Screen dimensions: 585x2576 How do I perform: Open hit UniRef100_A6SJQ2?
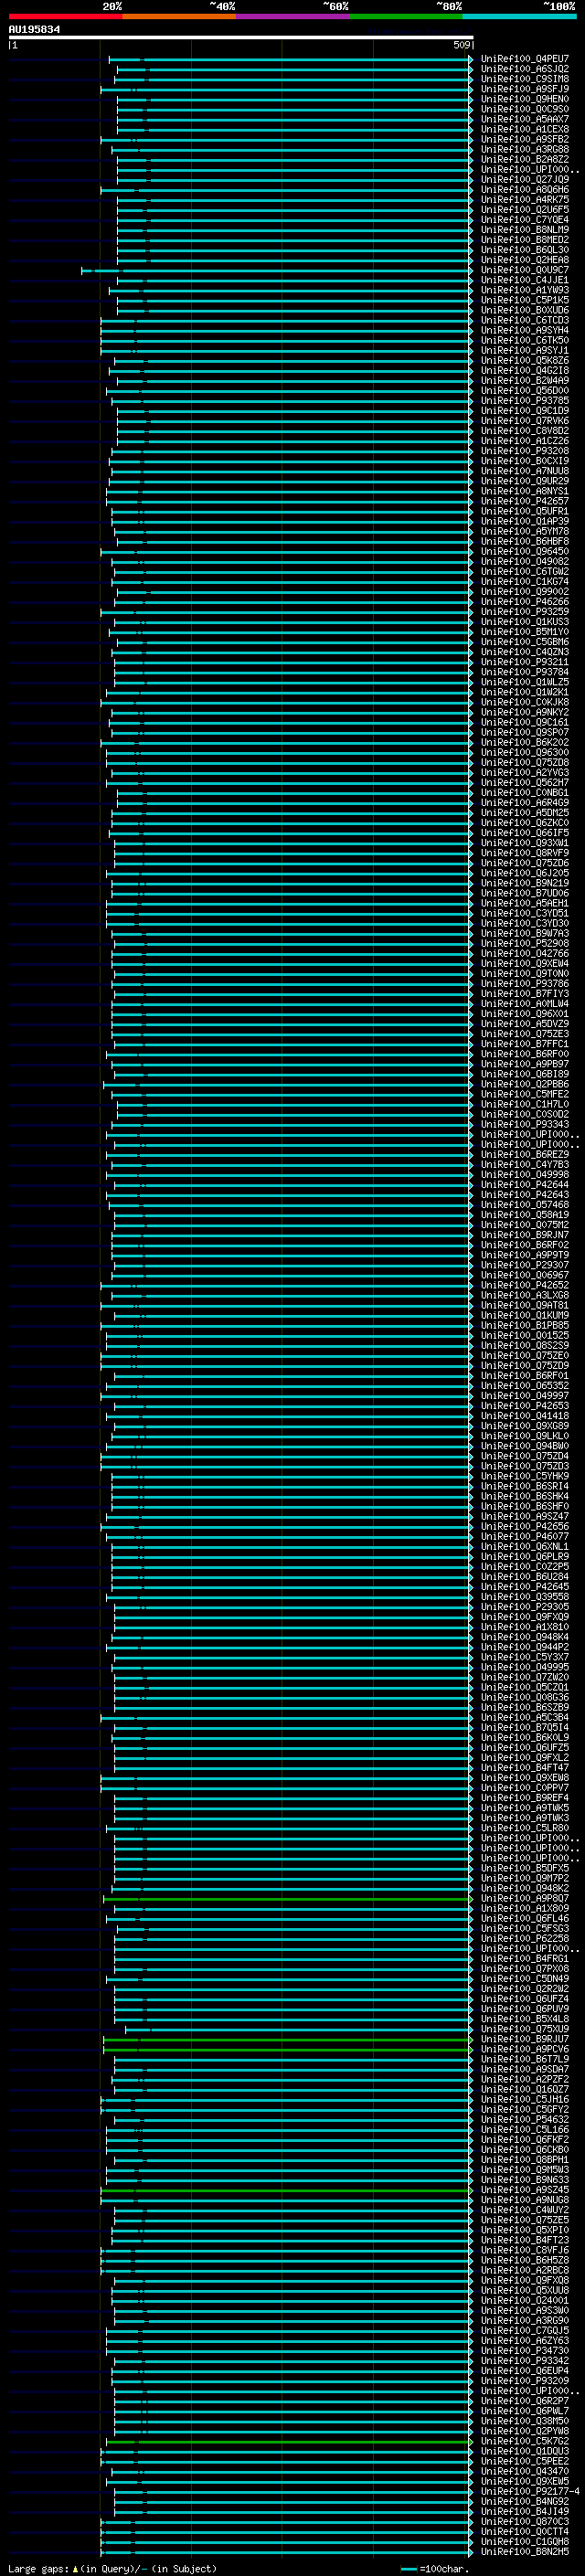(x=525, y=69)
